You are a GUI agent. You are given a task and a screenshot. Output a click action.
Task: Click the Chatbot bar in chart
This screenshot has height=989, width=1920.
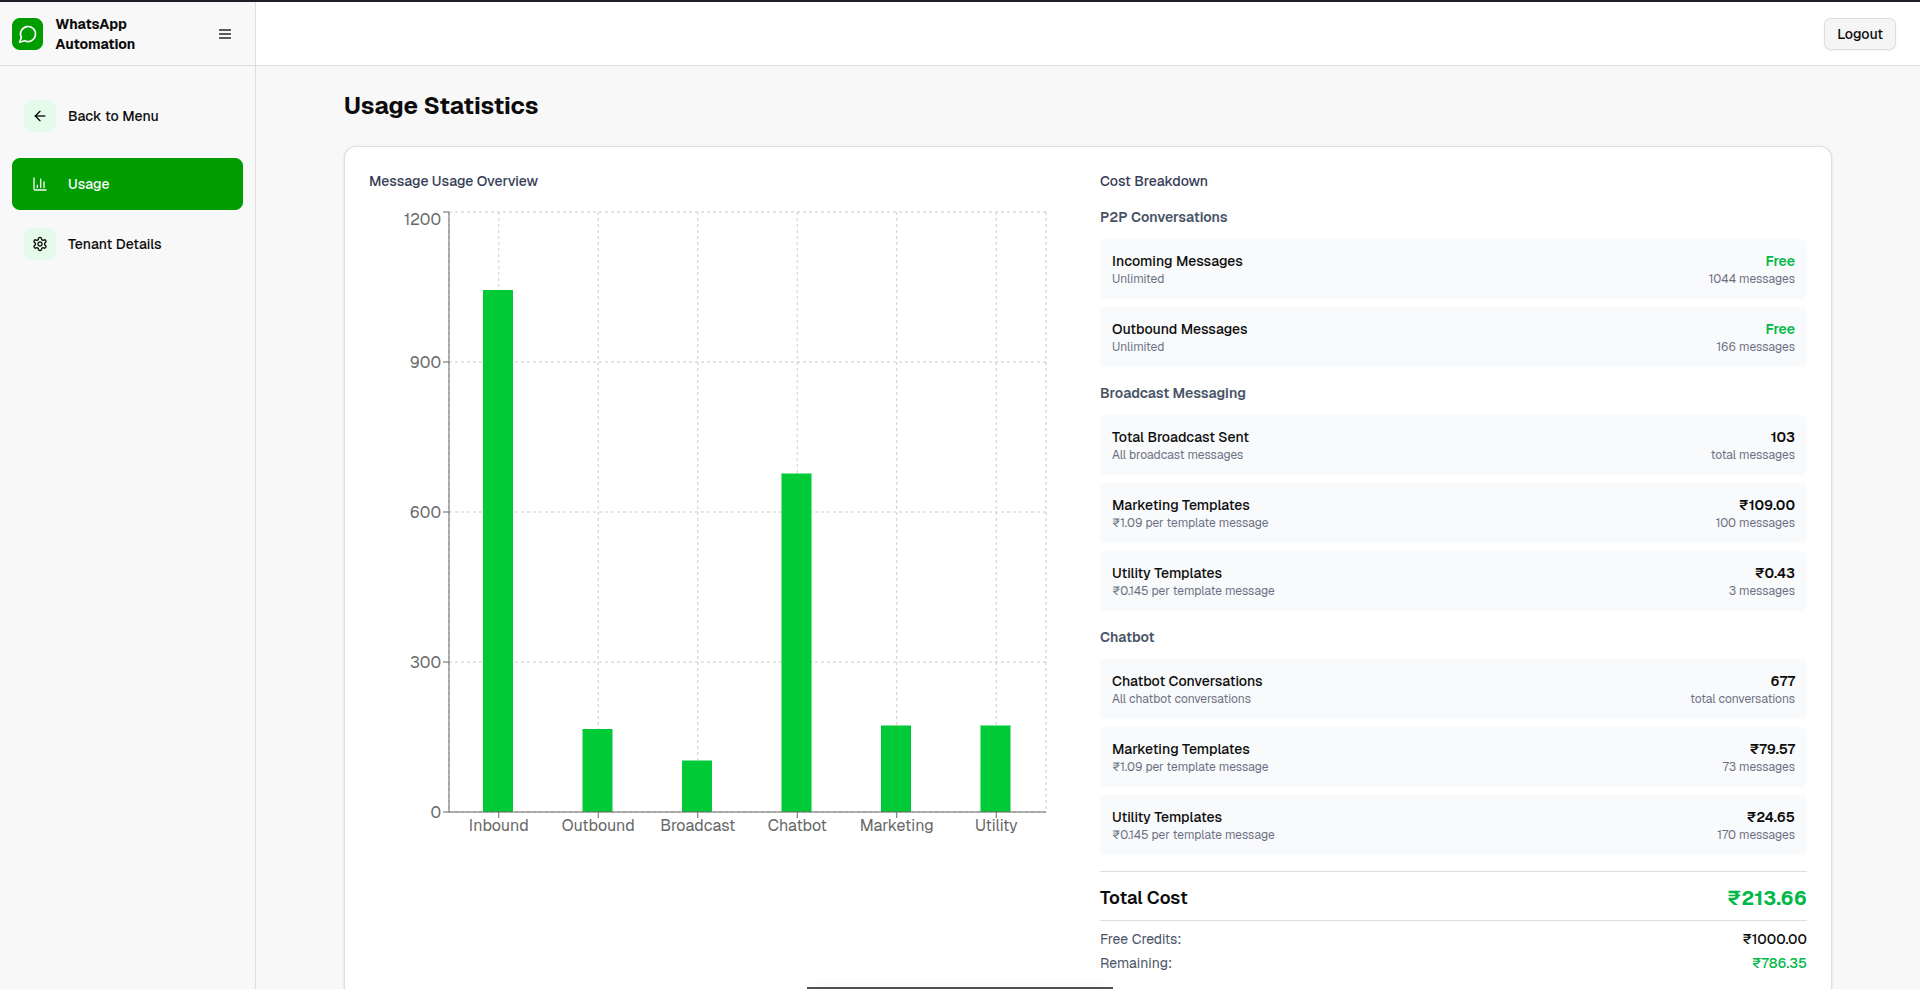(x=797, y=642)
